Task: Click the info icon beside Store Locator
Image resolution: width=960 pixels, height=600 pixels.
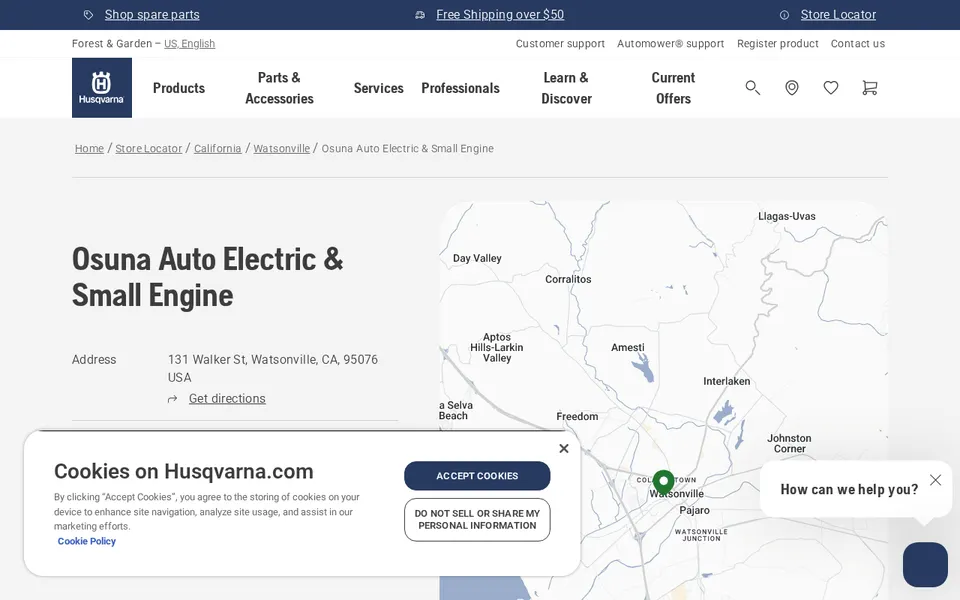Action: point(784,15)
